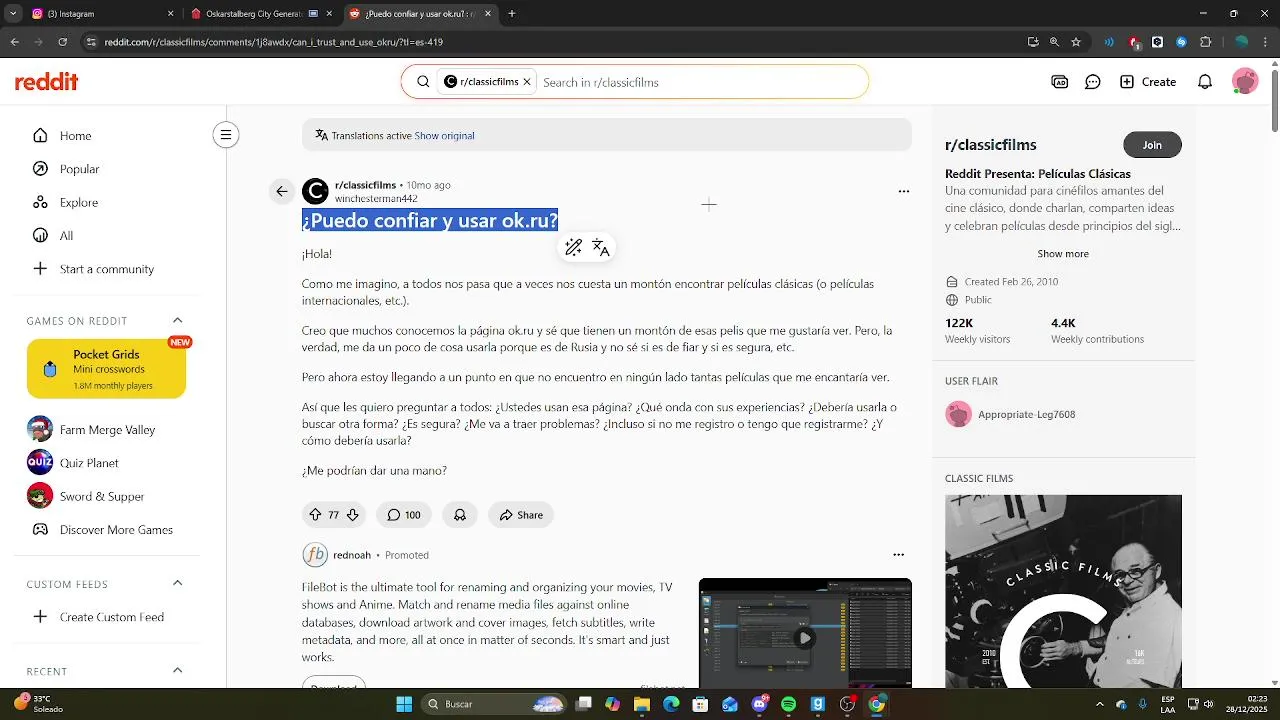Collapse the Recent section
Screen dimensions: 1280x720
coord(178,671)
